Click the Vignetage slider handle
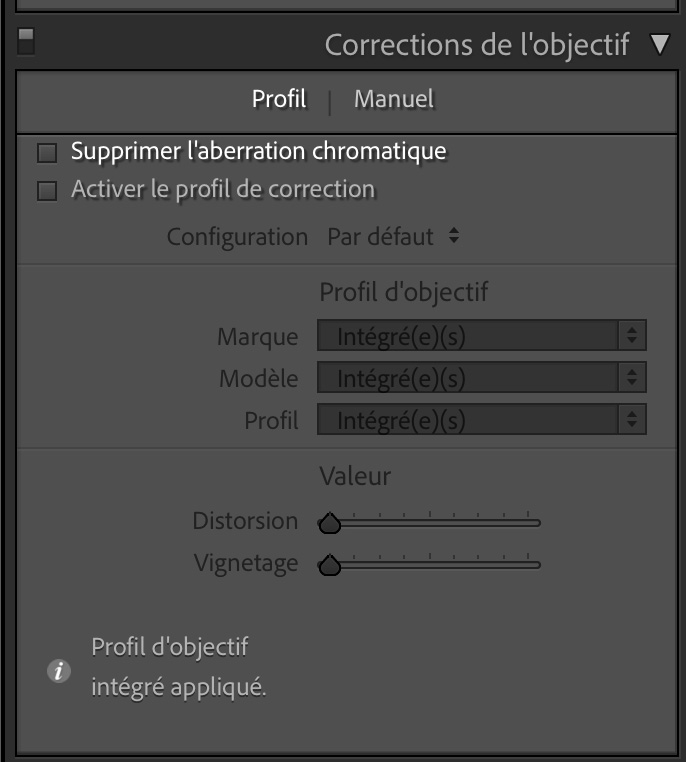Viewport: 686px width, 762px height. click(x=330, y=565)
